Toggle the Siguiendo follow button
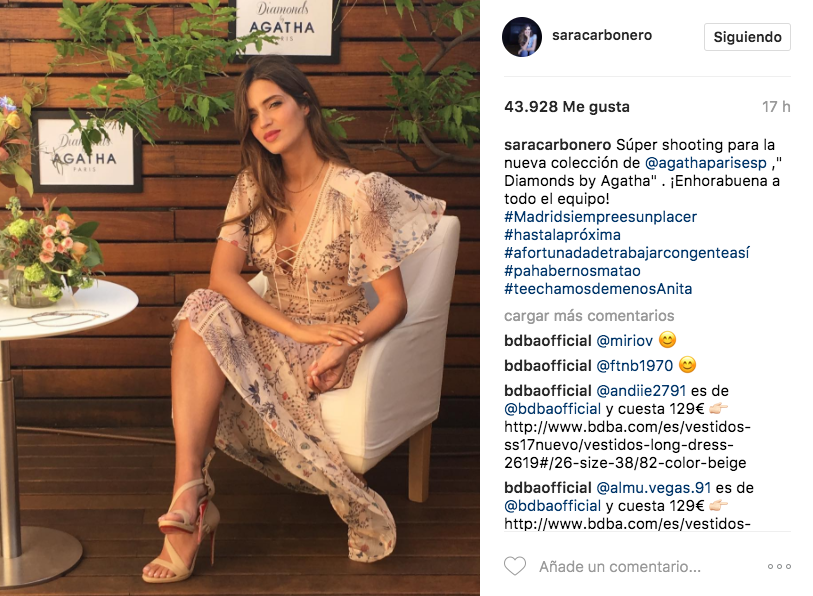 [747, 37]
